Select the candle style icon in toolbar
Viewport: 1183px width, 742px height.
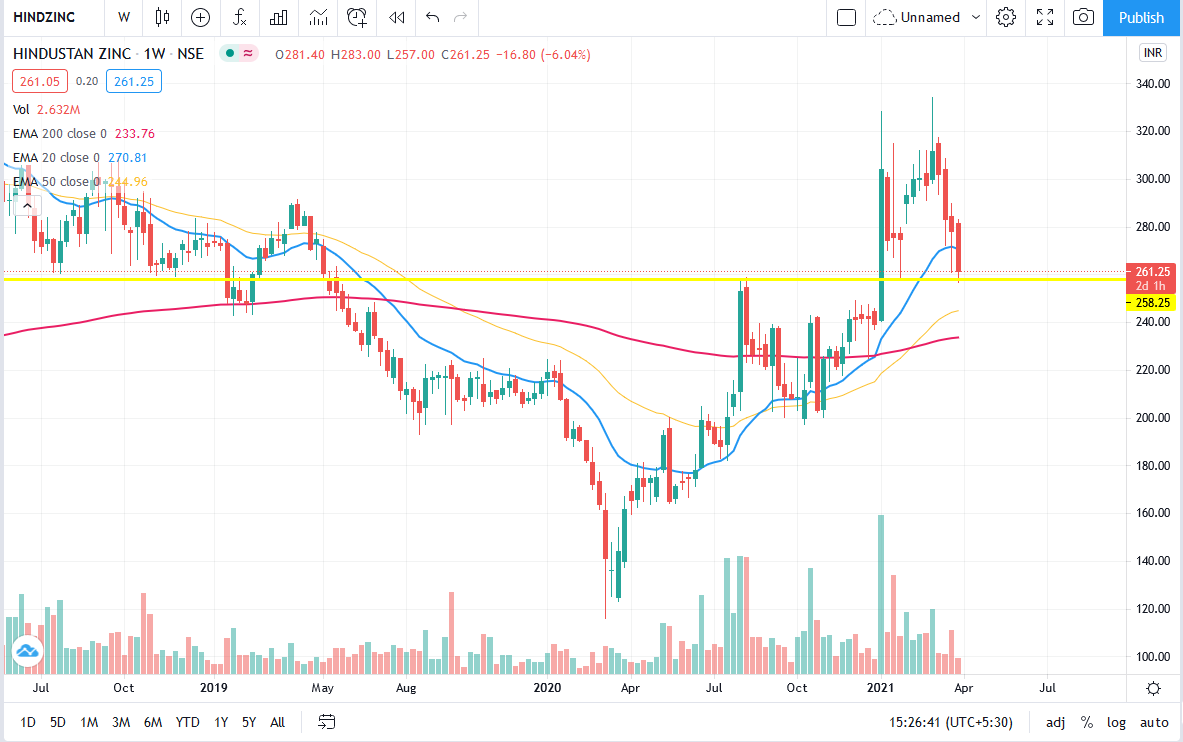click(162, 18)
